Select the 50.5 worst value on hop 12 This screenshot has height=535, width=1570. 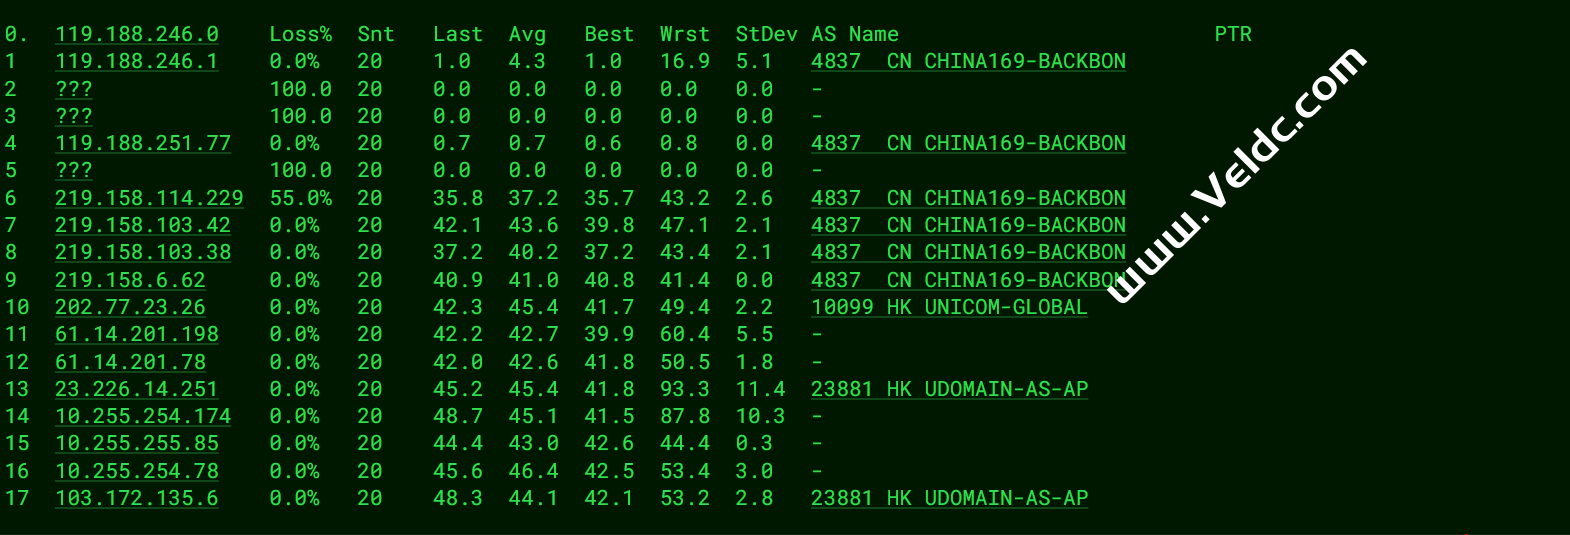pos(685,362)
